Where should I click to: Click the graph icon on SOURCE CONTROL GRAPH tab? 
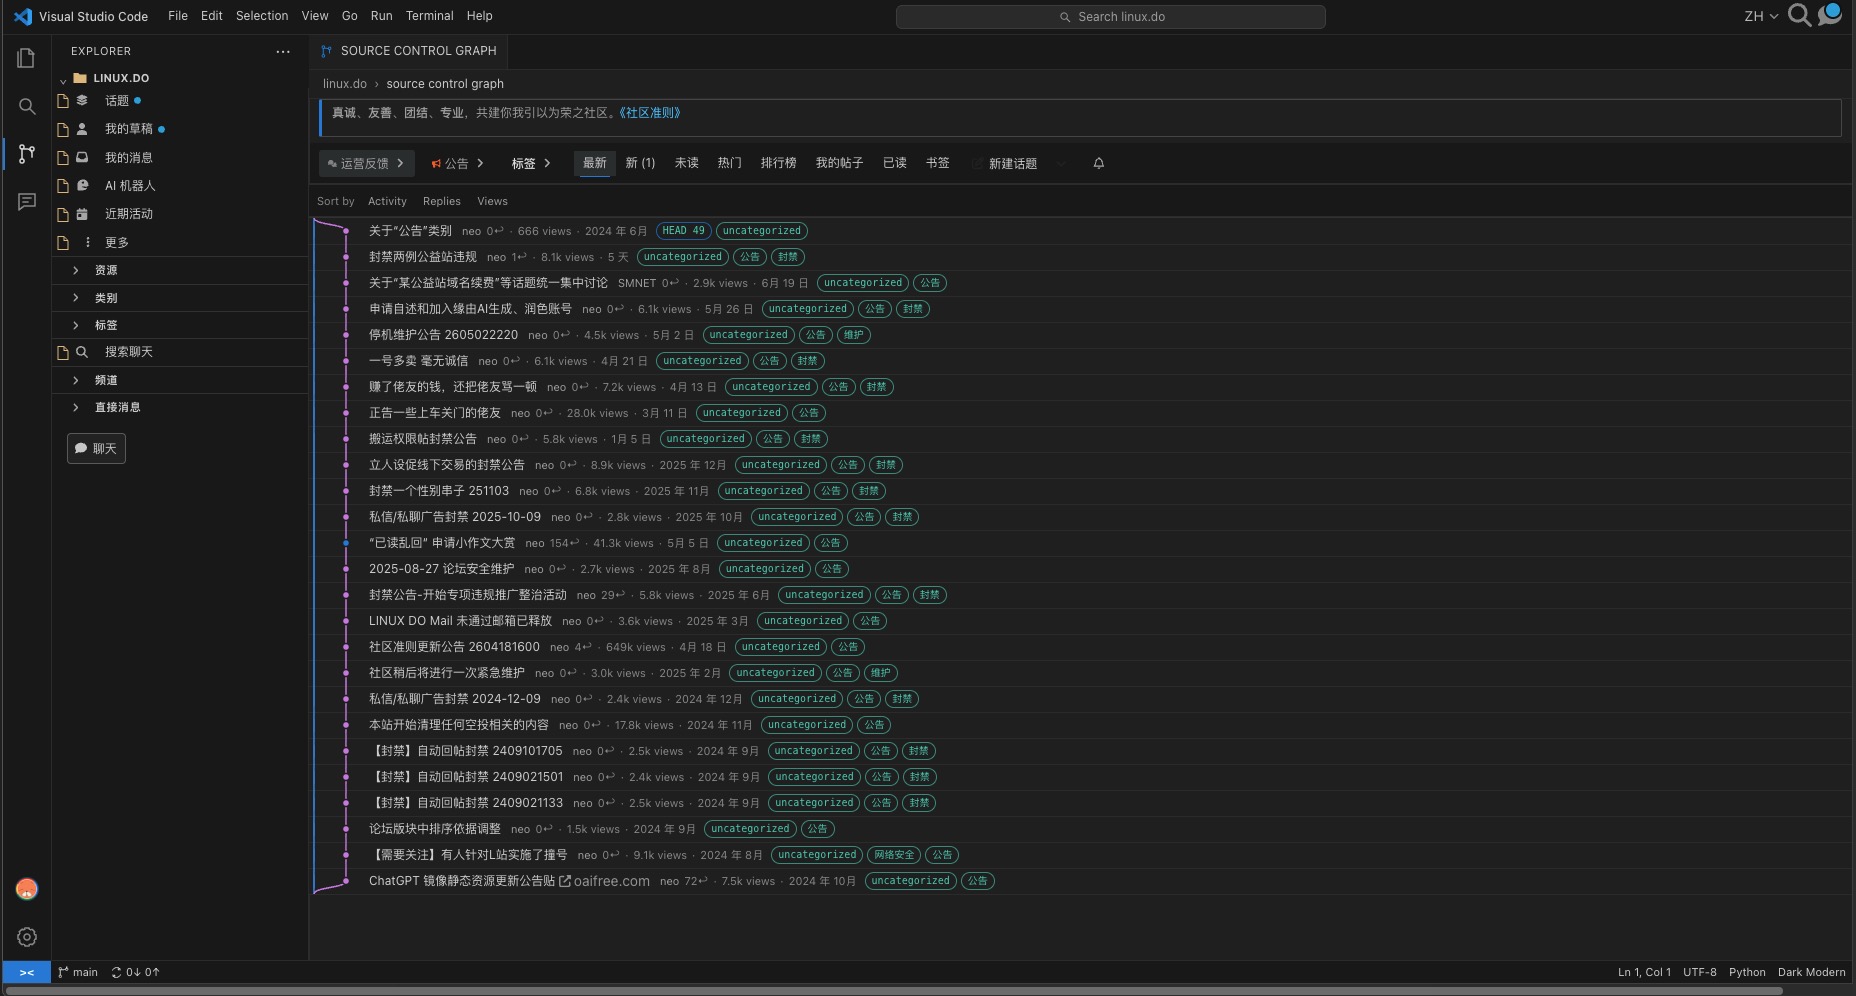(x=326, y=51)
